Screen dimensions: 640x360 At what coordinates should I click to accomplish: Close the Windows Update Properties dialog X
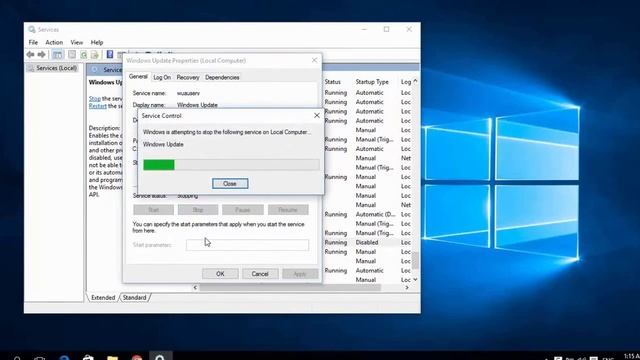click(x=314, y=60)
